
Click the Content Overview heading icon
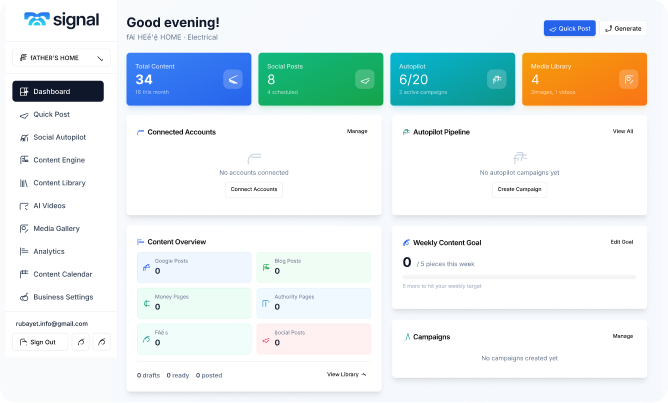pyautogui.click(x=140, y=242)
